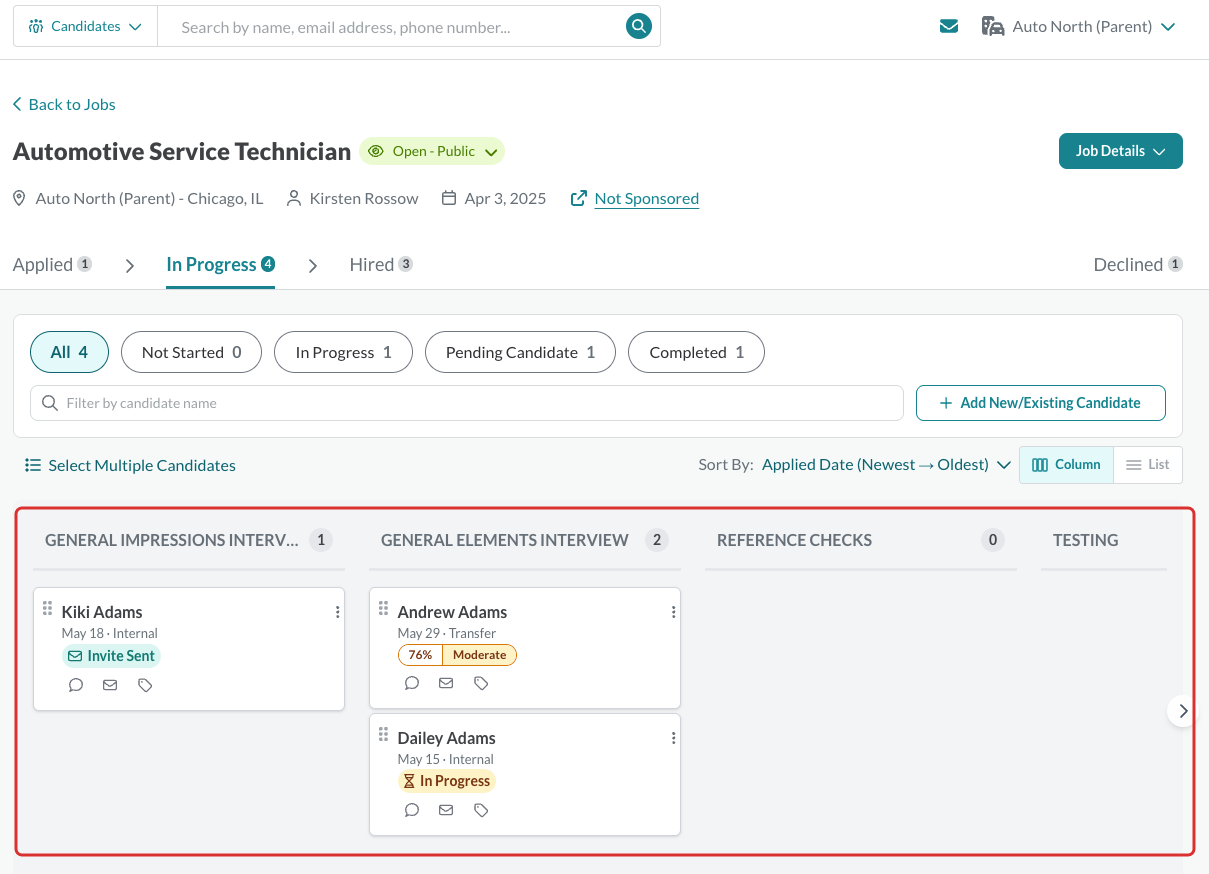Click email icon on Dailey Adams card

pyautogui.click(x=446, y=810)
